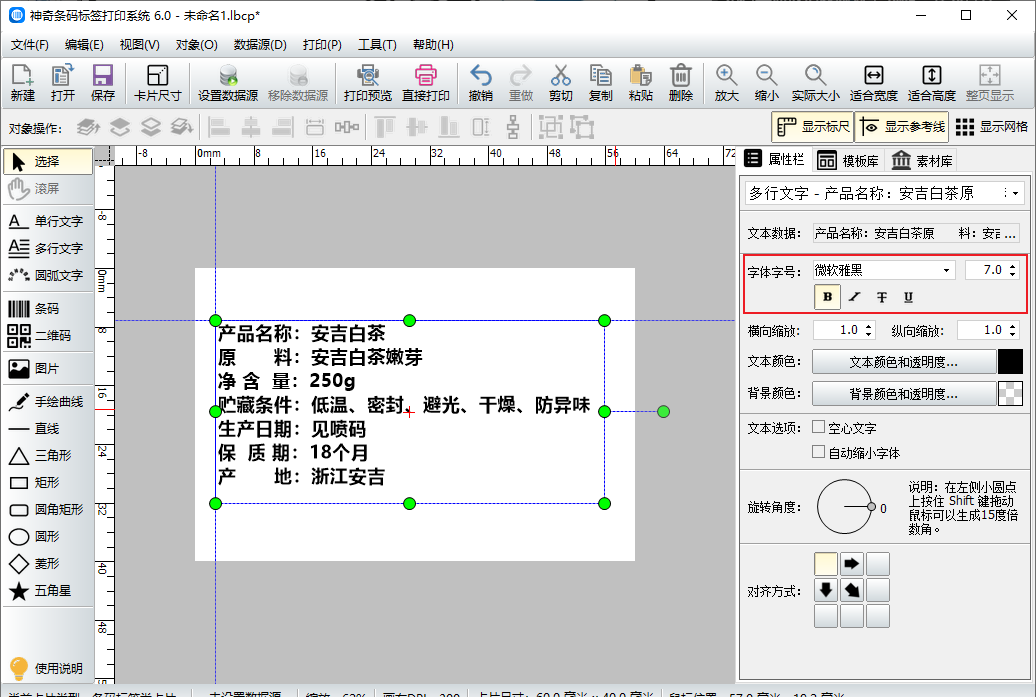Delete object with the 删除 trash icon

click(x=681, y=83)
